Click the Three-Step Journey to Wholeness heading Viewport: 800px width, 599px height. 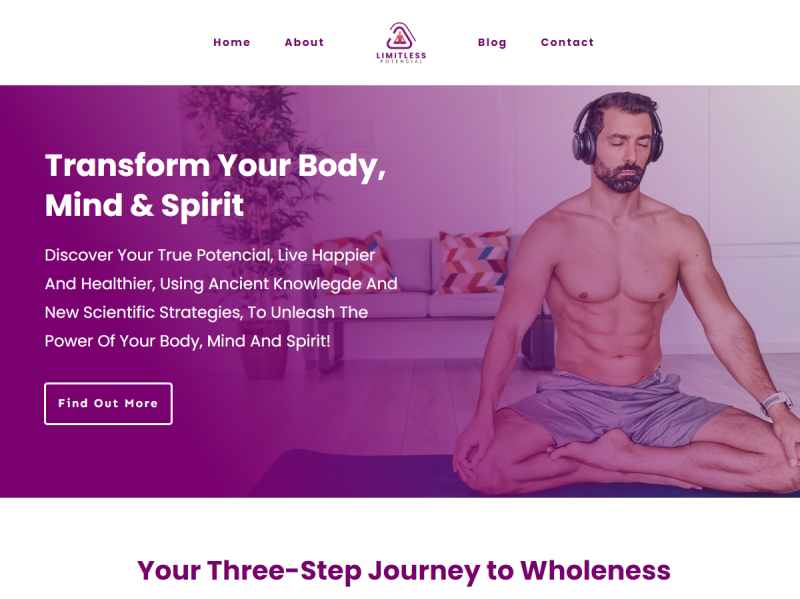[x=404, y=570]
